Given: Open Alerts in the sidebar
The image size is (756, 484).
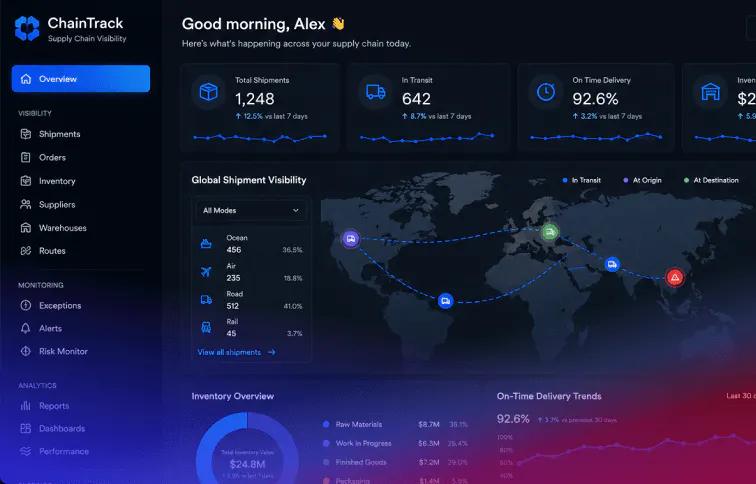Looking at the screenshot, I should tap(50, 328).
